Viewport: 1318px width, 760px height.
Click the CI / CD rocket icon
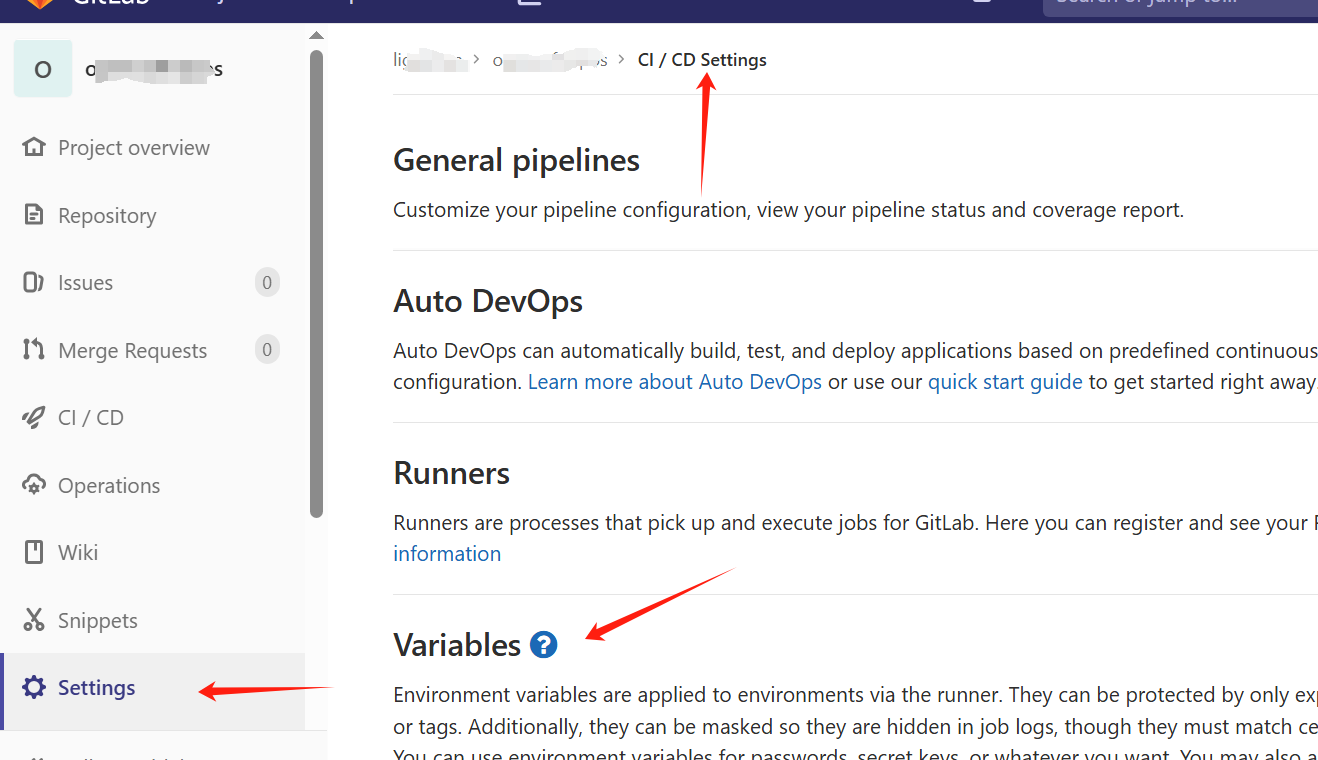[34, 418]
